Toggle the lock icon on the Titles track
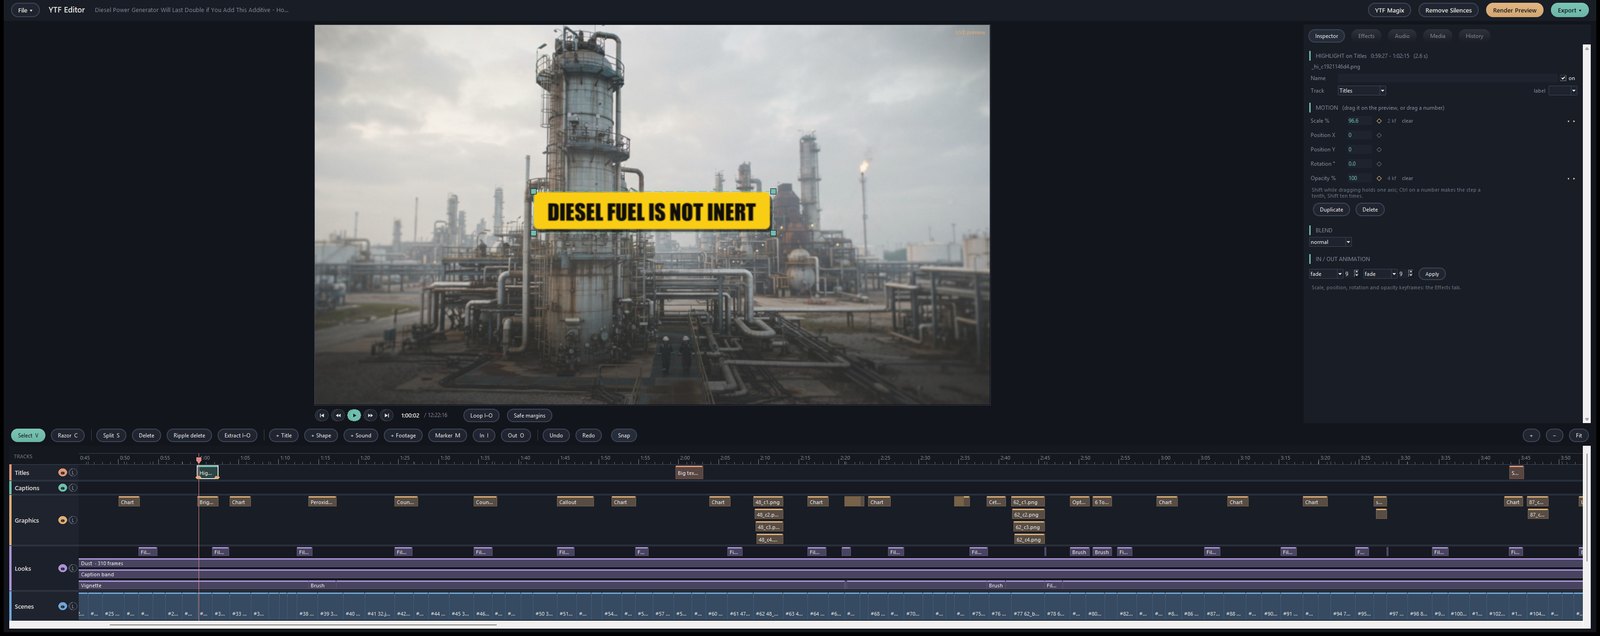1600x636 pixels. click(x=73, y=472)
